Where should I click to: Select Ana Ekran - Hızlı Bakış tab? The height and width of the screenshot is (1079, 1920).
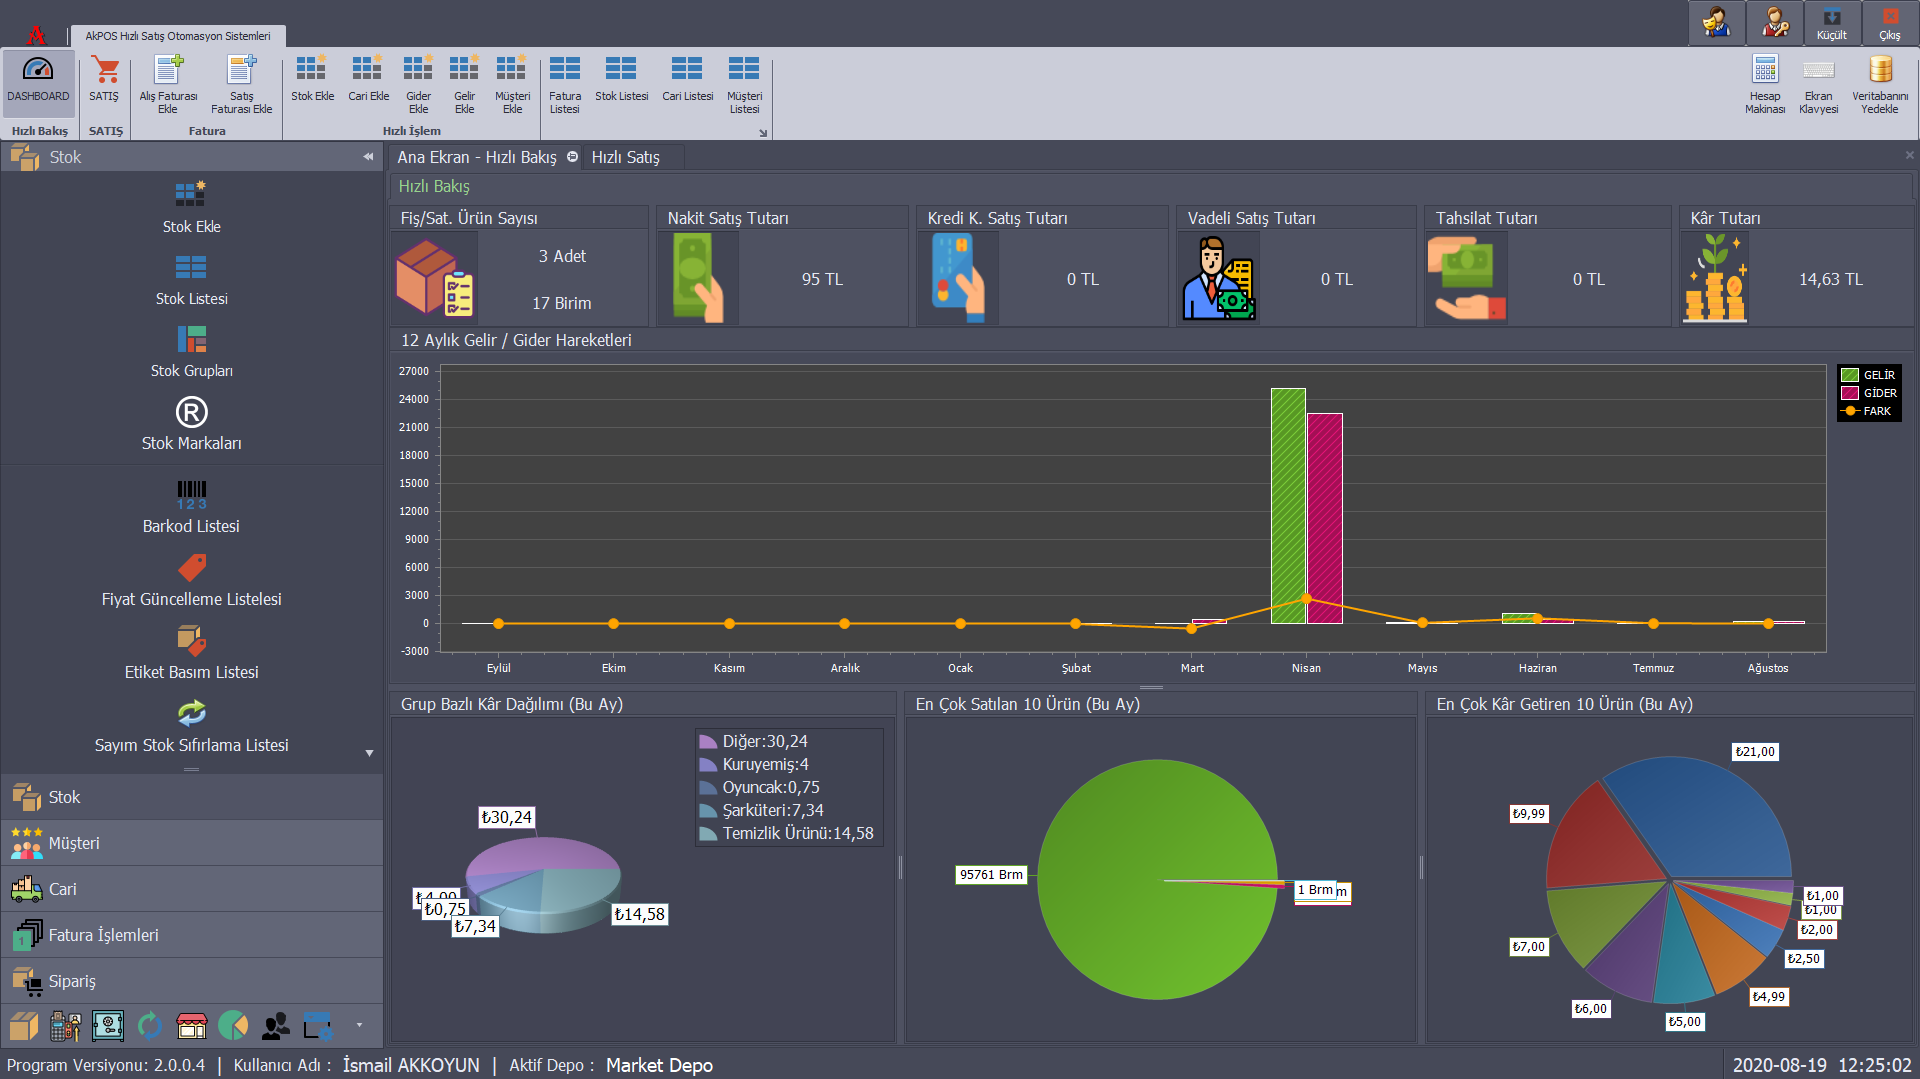476,157
